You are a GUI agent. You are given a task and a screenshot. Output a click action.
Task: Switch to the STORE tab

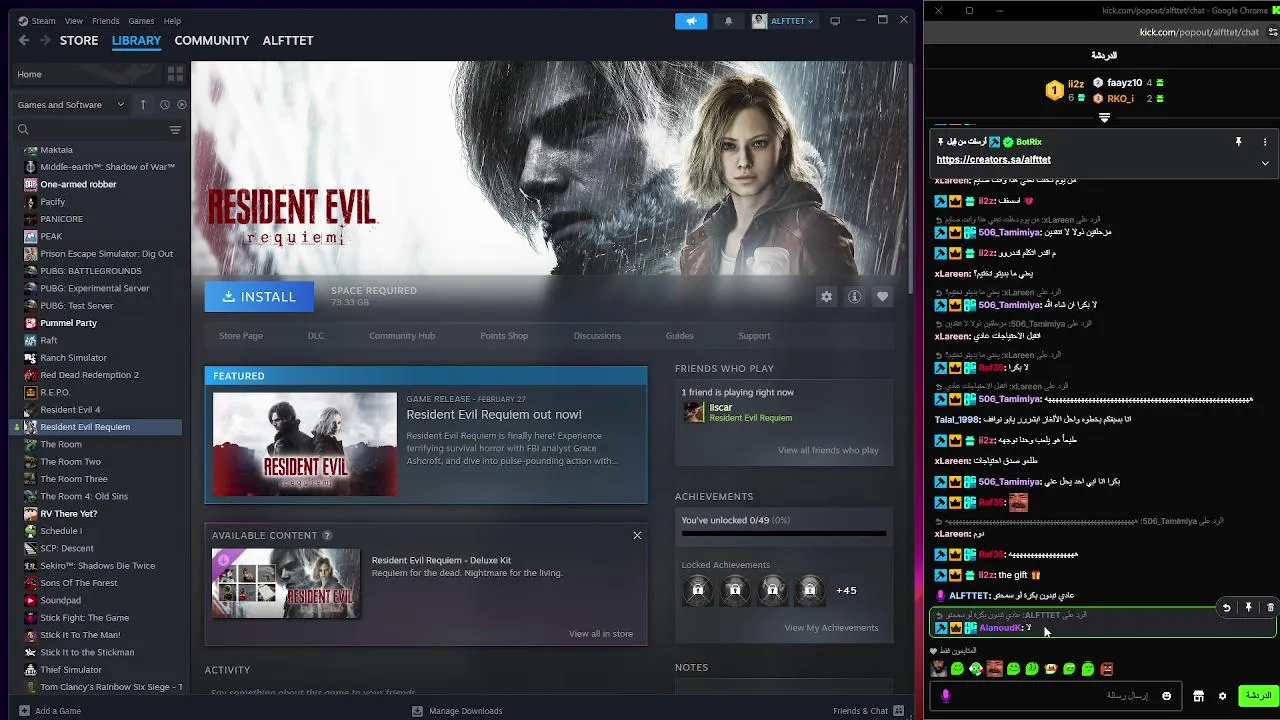pos(79,40)
